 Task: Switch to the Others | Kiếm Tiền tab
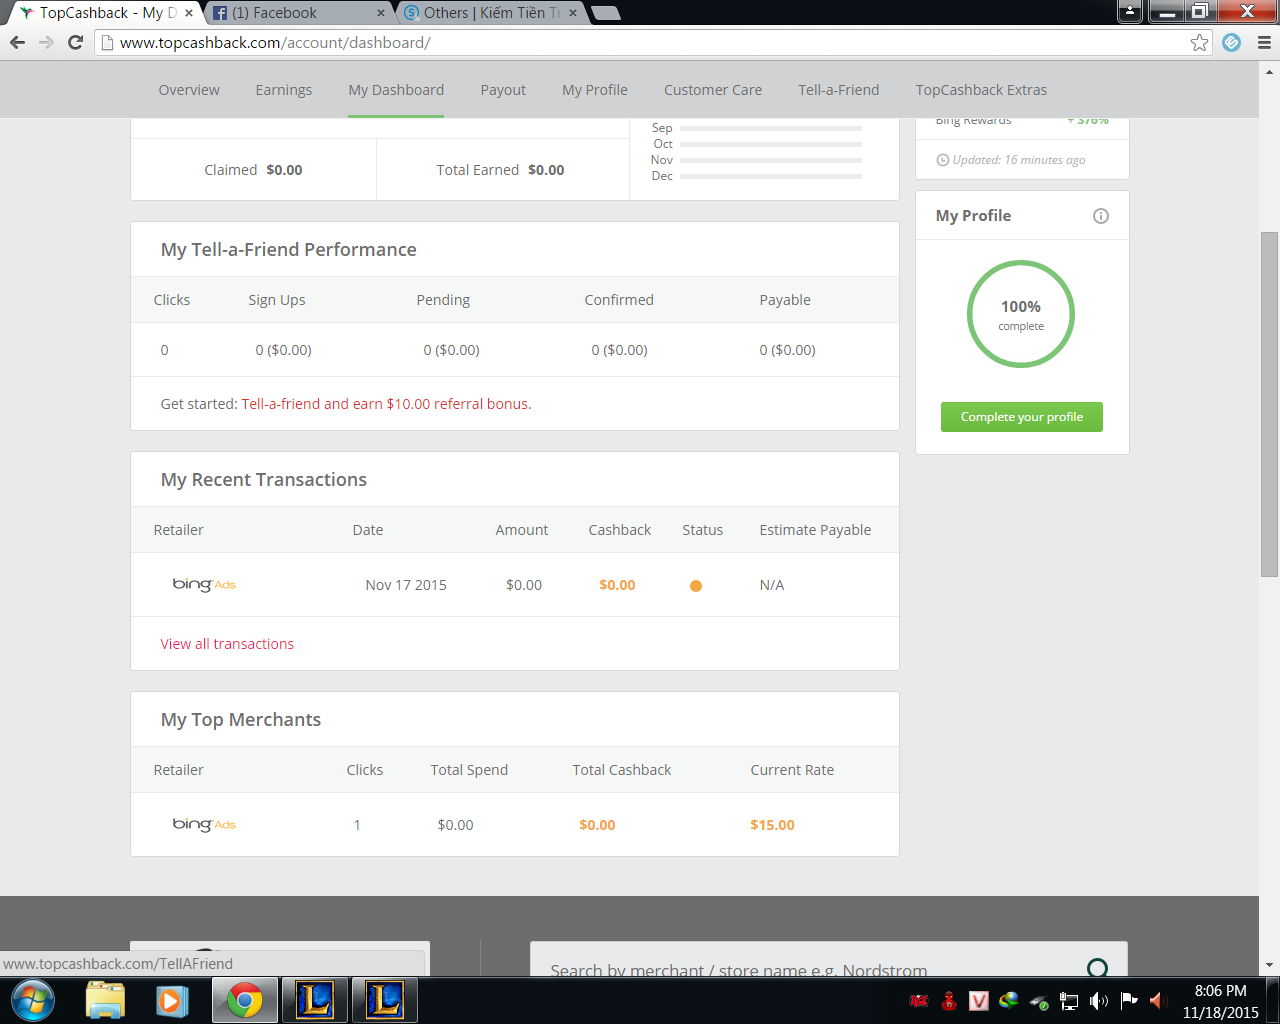click(490, 13)
